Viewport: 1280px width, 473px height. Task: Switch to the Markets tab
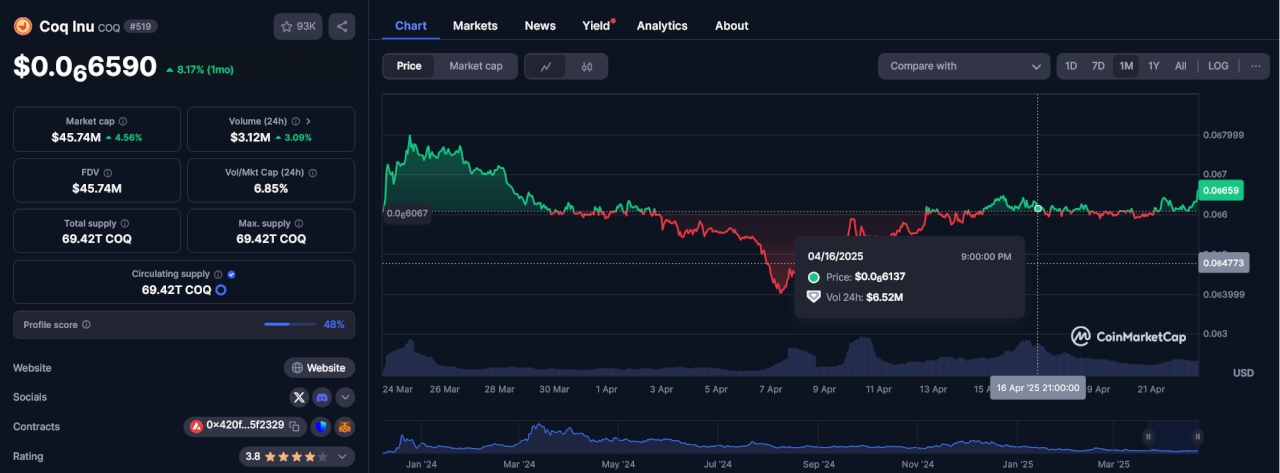pyautogui.click(x=475, y=26)
